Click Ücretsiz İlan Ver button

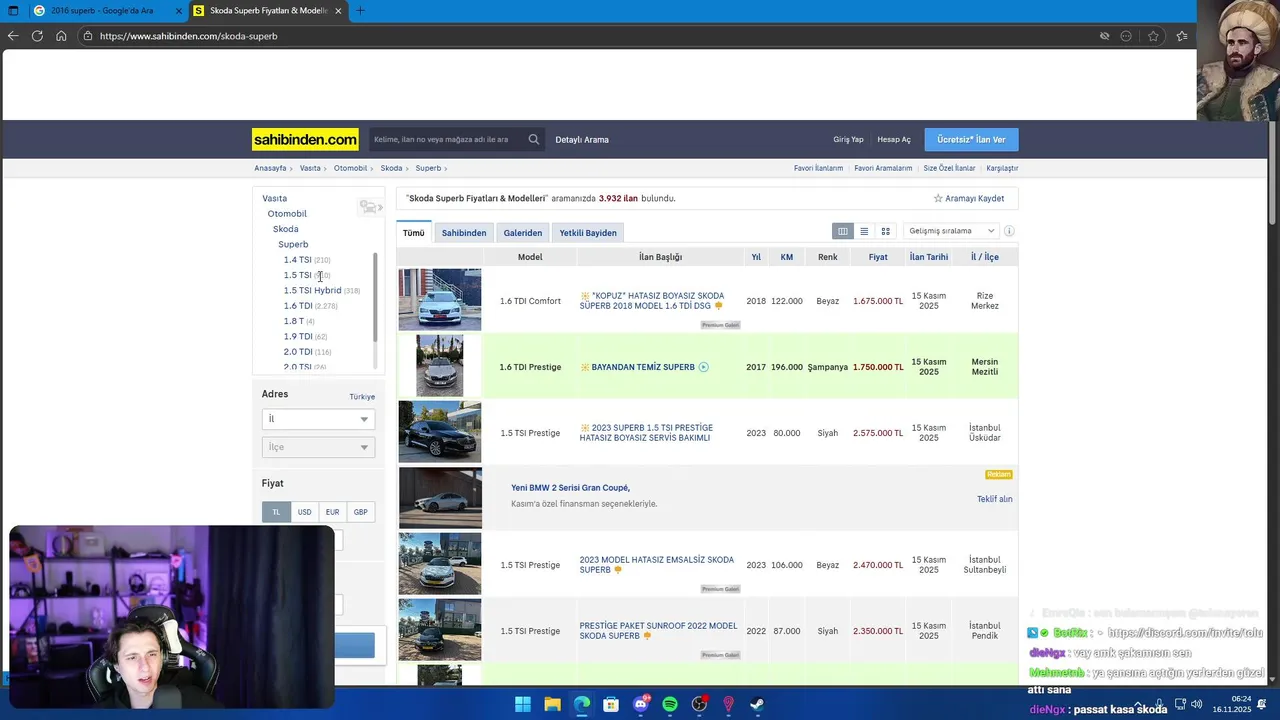pyautogui.click(x=971, y=140)
